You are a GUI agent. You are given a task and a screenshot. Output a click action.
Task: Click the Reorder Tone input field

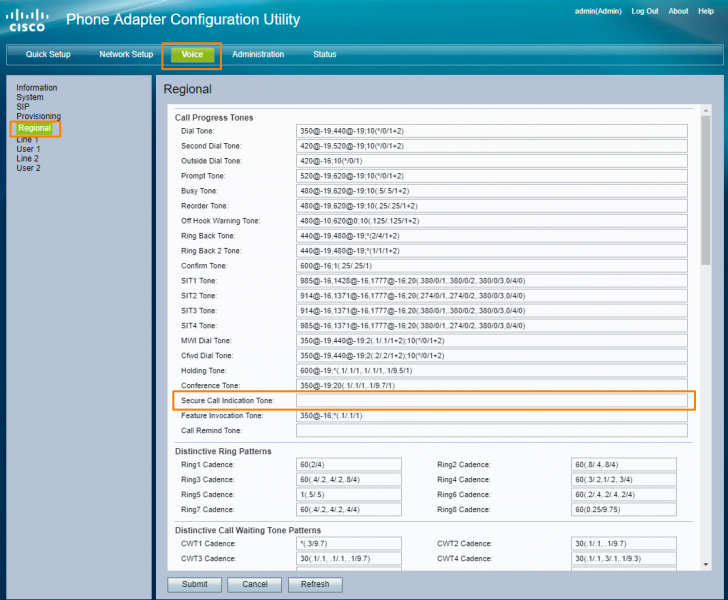(492, 206)
